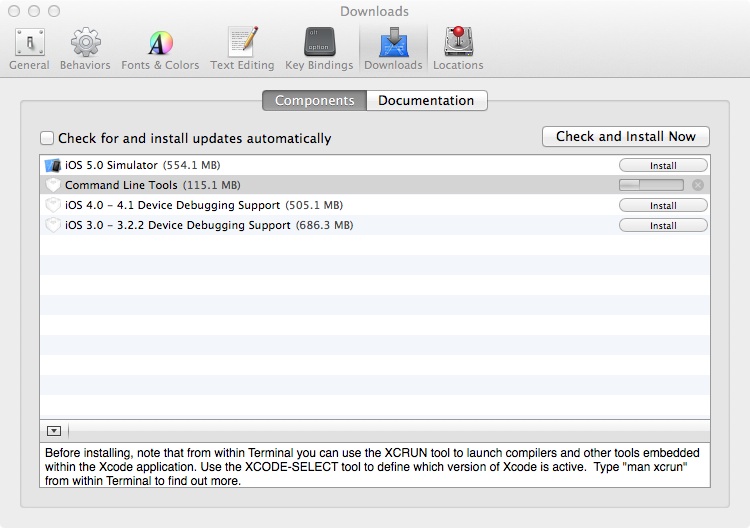Open the Locations preferences pane

[x=458, y=48]
